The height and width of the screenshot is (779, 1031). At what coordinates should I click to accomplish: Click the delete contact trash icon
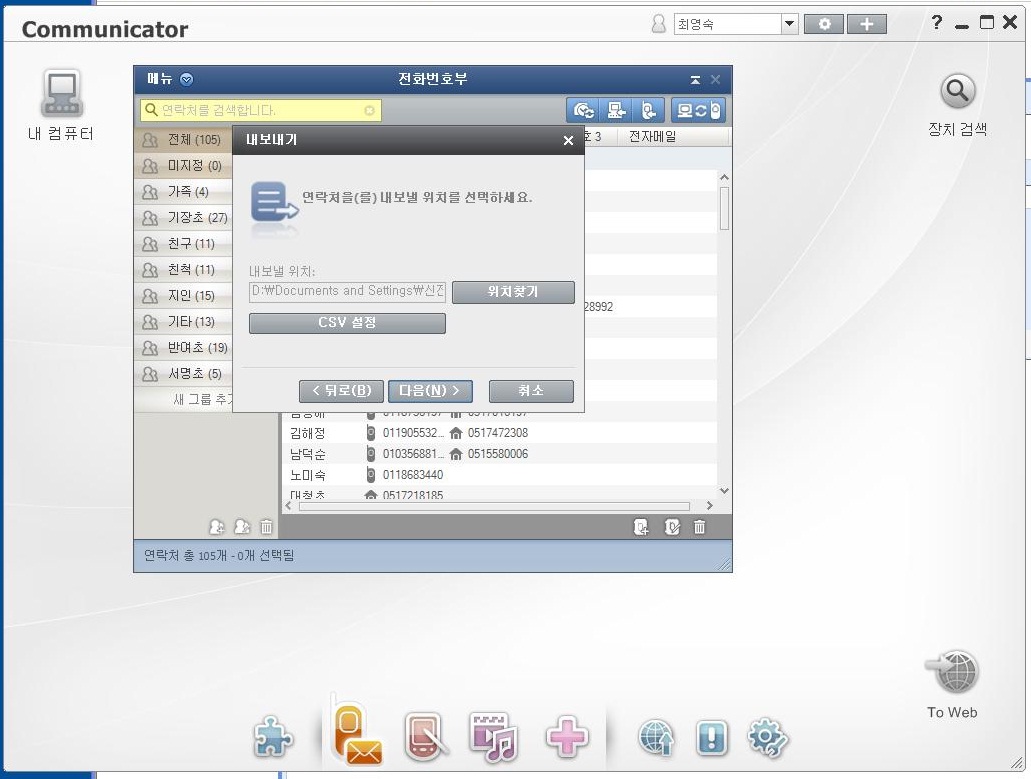tap(700, 527)
